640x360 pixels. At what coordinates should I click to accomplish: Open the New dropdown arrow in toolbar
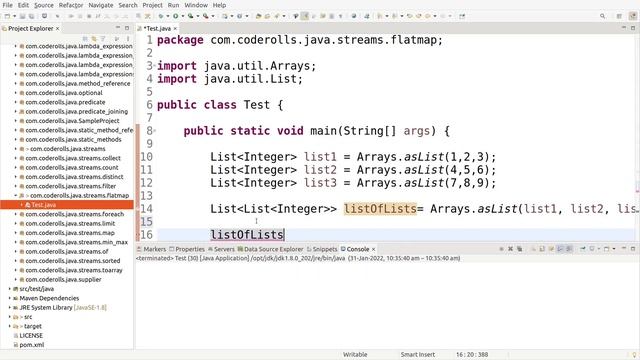point(14,16)
